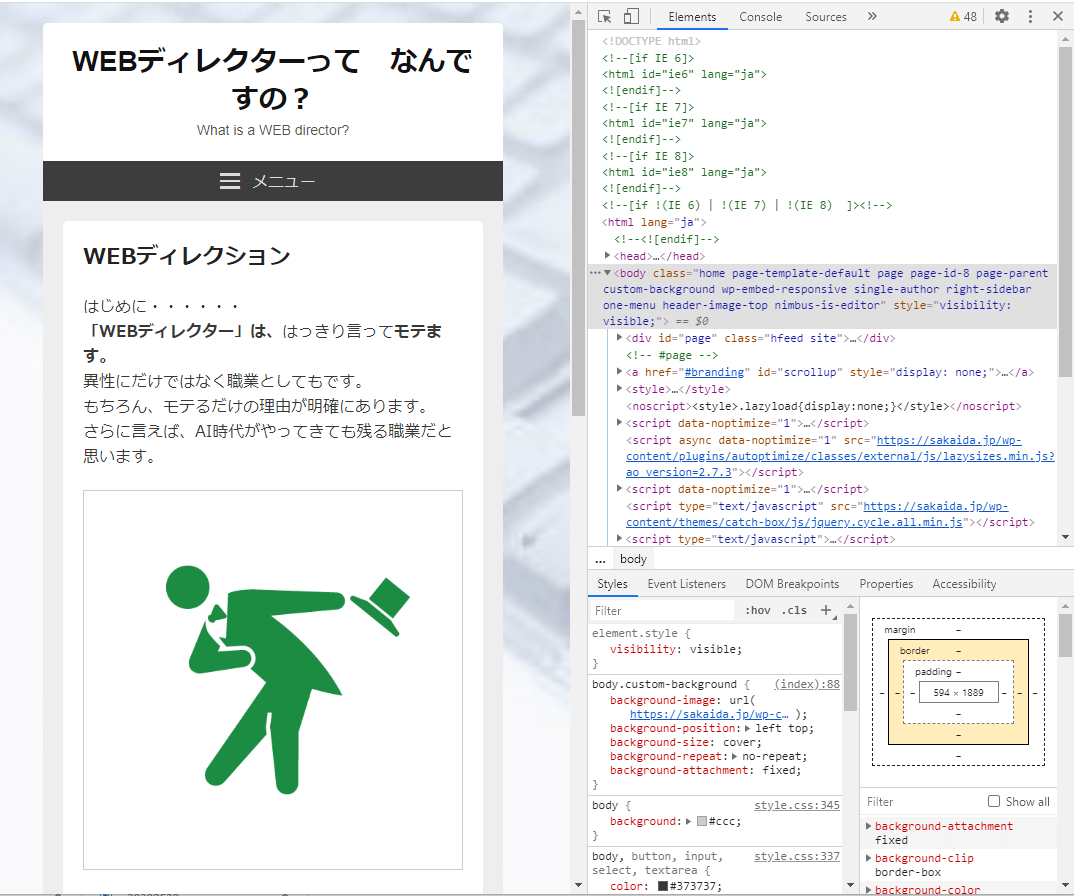Switch to the Sources tab

tap(825, 17)
